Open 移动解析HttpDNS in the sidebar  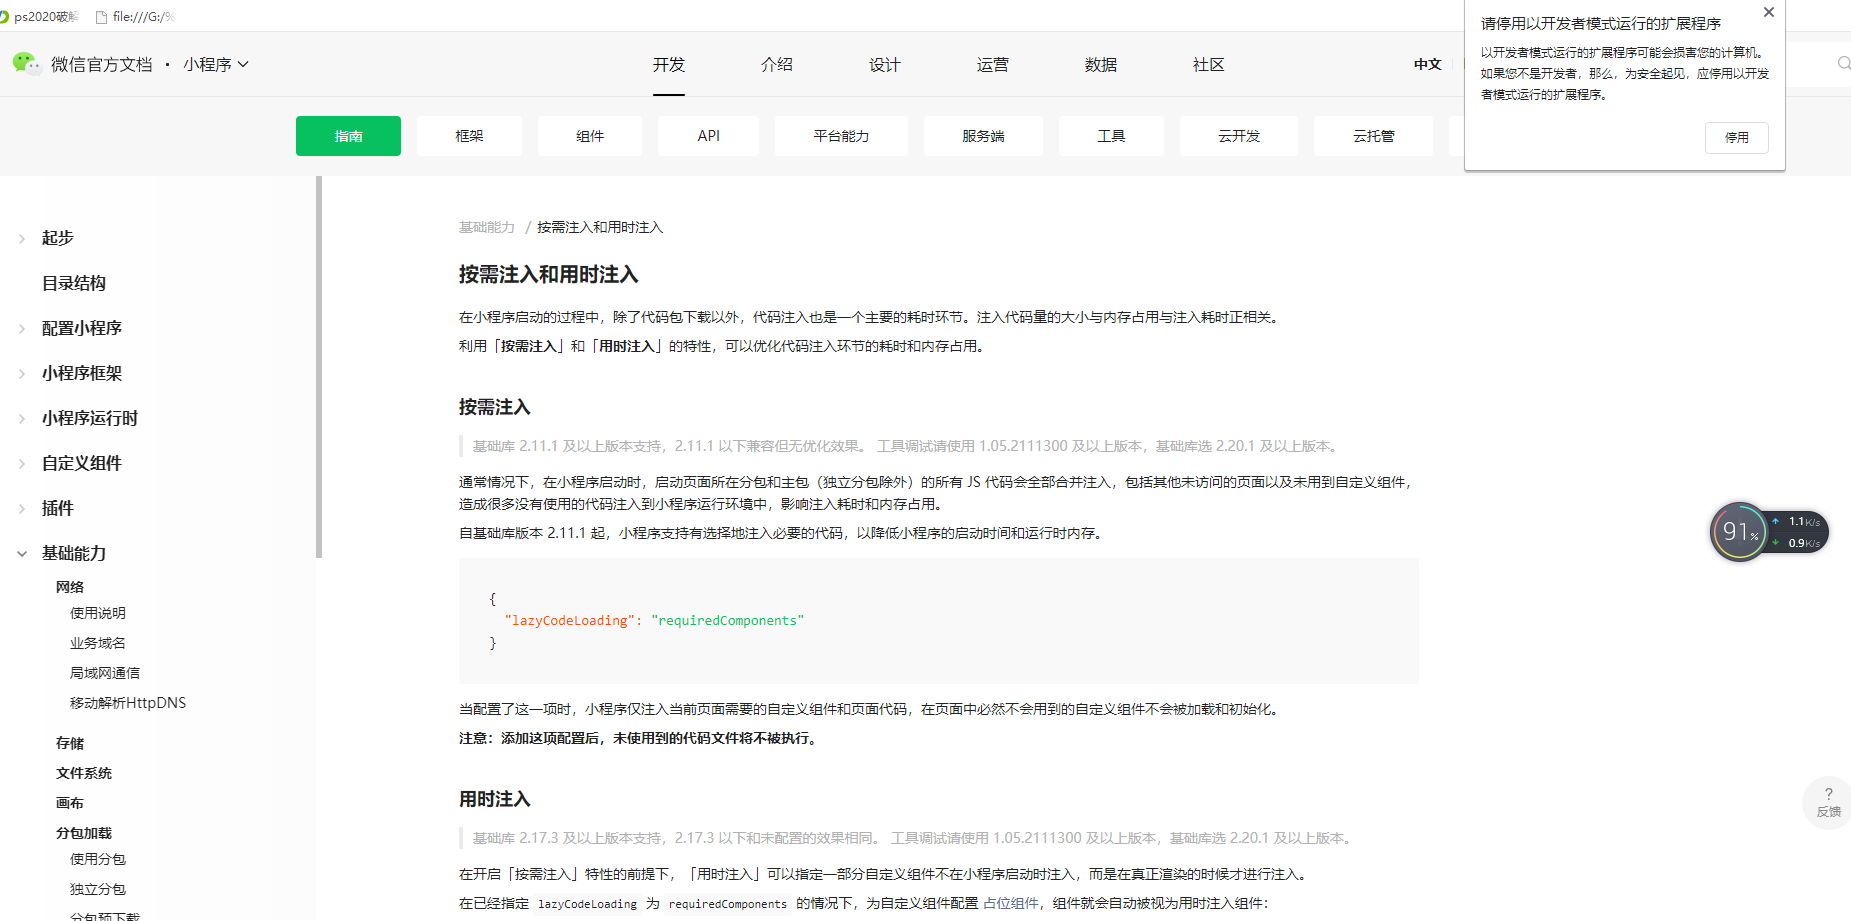coord(128,703)
